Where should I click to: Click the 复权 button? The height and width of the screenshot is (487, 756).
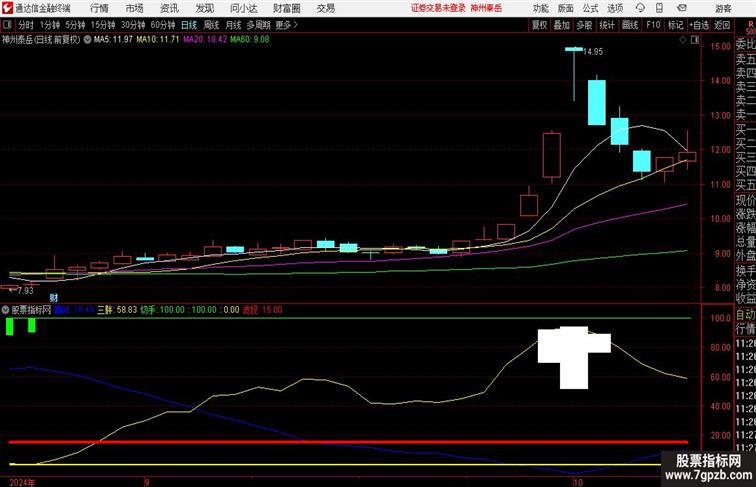tap(540, 25)
